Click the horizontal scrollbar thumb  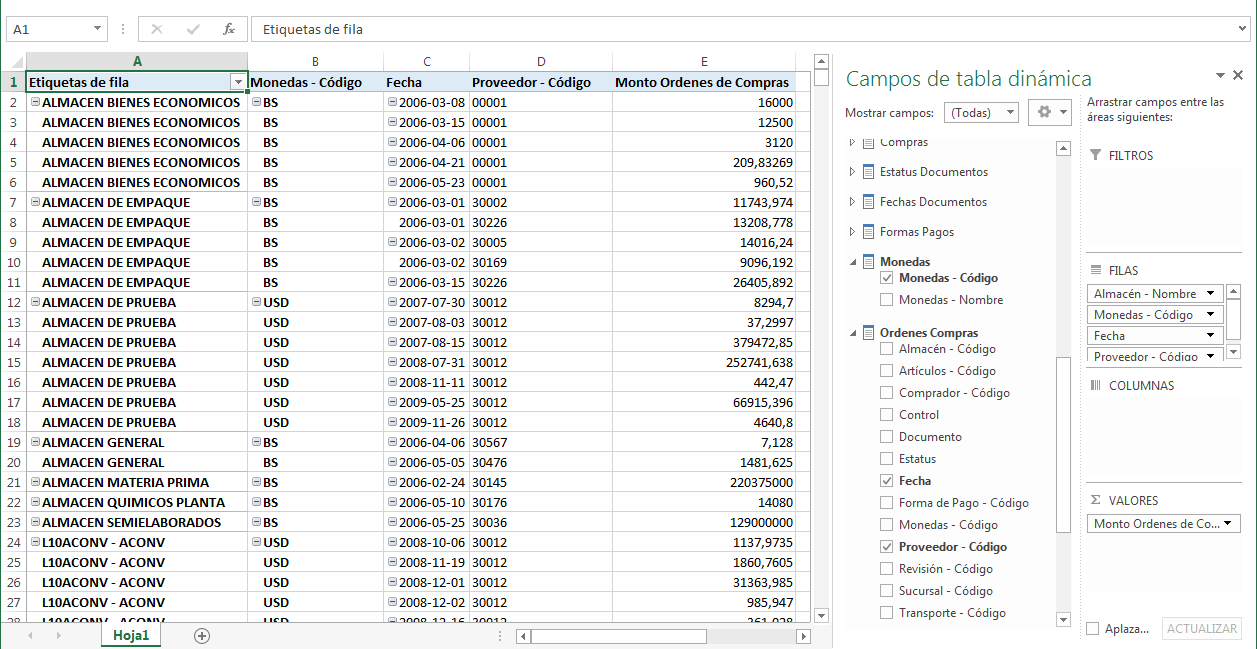pos(618,636)
